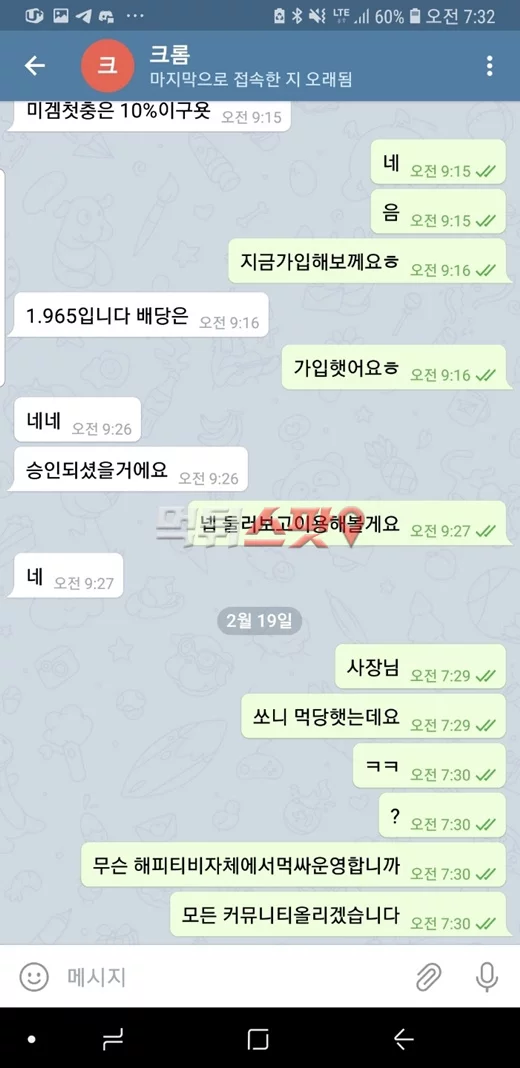The image size is (520, 1068).
Task: Tap the battery 60% status indicator
Action: tap(397, 16)
